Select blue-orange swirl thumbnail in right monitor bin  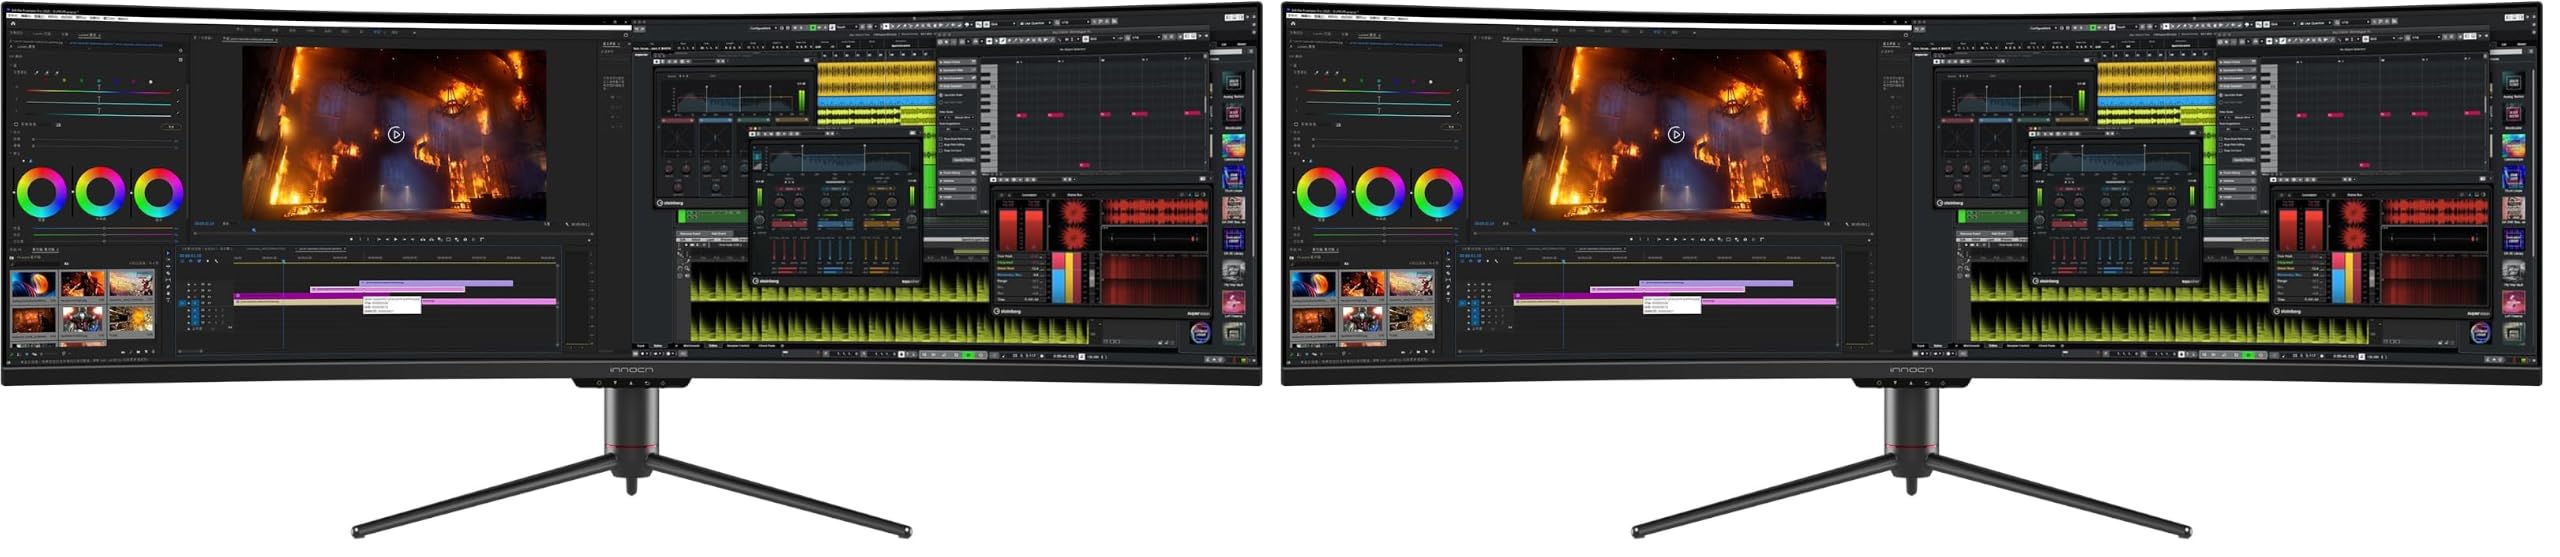1313,286
